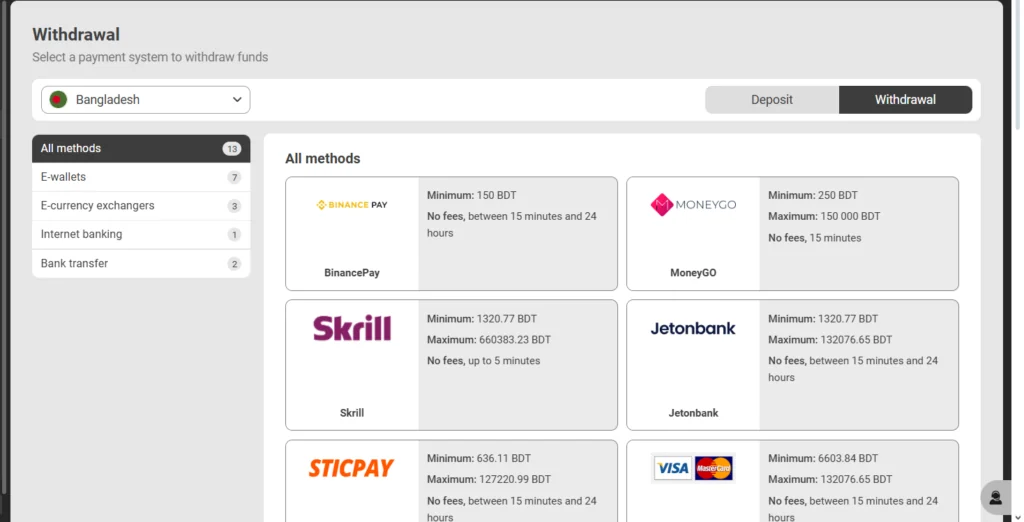The height and width of the screenshot is (522, 1024).
Task: Click MoneyGO Minimum: 250 BDT text
Action: pos(813,195)
